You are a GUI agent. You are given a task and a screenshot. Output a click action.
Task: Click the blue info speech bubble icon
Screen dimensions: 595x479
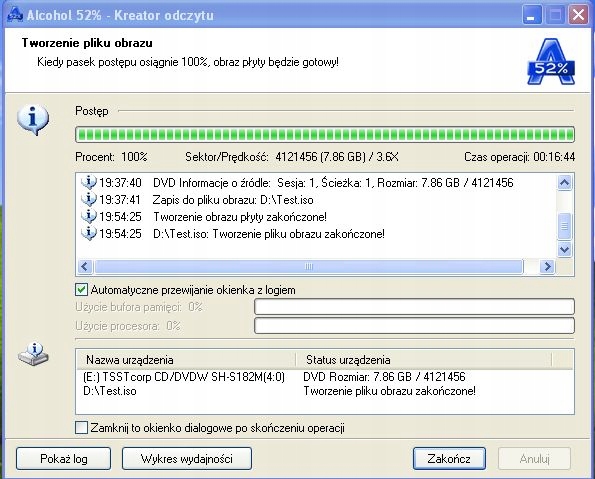point(33,120)
